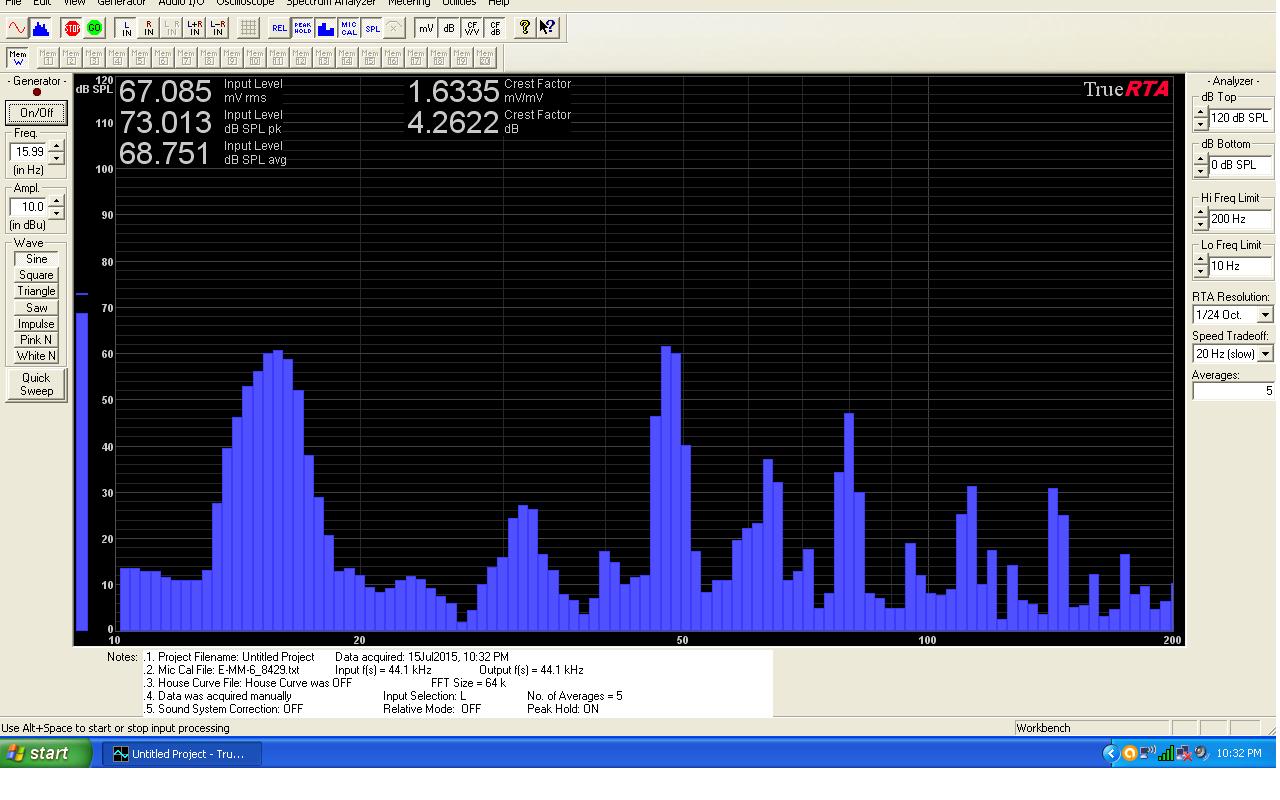The width and height of the screenshot is (1280, 800).
Task: Open the Help menu
Action: tap(499, 3)
